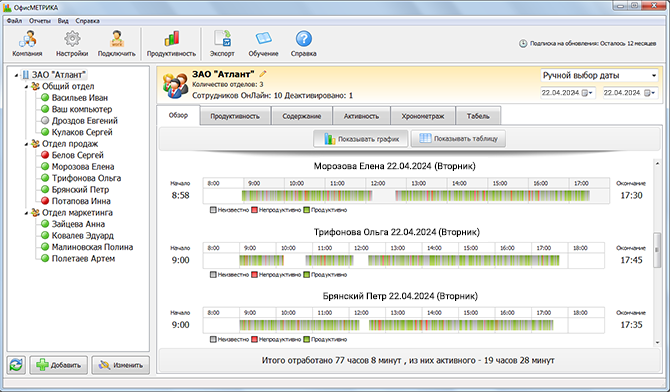
Task: Switch to the Содержание tab
Action: coord(302,116)
